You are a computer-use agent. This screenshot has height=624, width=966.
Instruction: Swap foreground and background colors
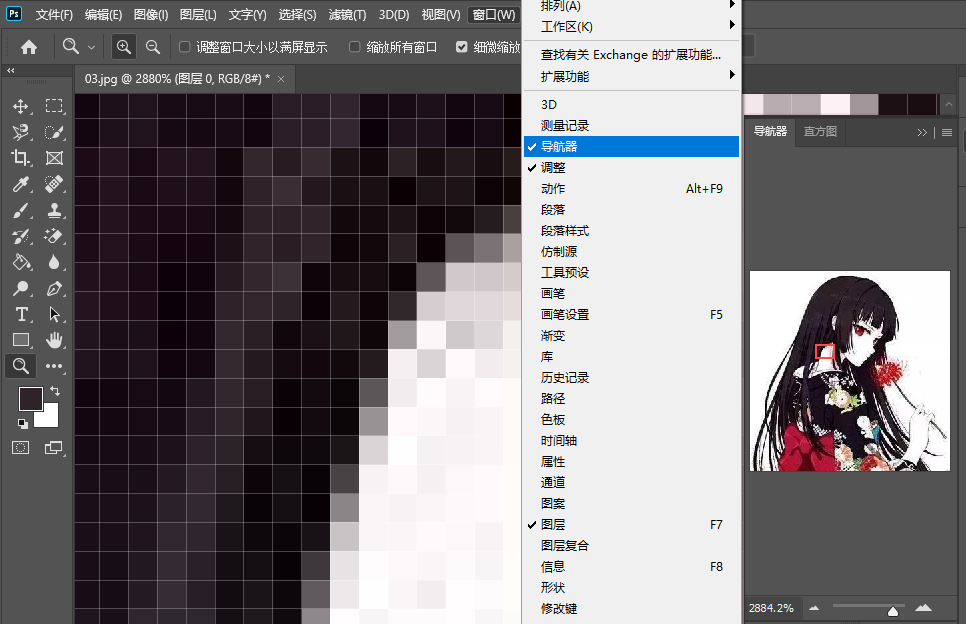tap(55, 391)
